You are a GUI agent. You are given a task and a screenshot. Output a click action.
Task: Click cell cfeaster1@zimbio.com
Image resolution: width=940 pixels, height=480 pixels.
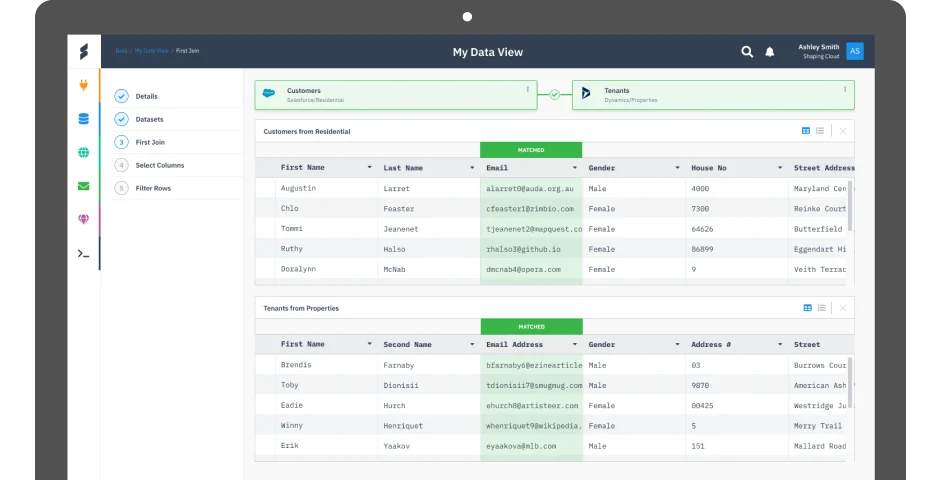(x=530, y=209)
